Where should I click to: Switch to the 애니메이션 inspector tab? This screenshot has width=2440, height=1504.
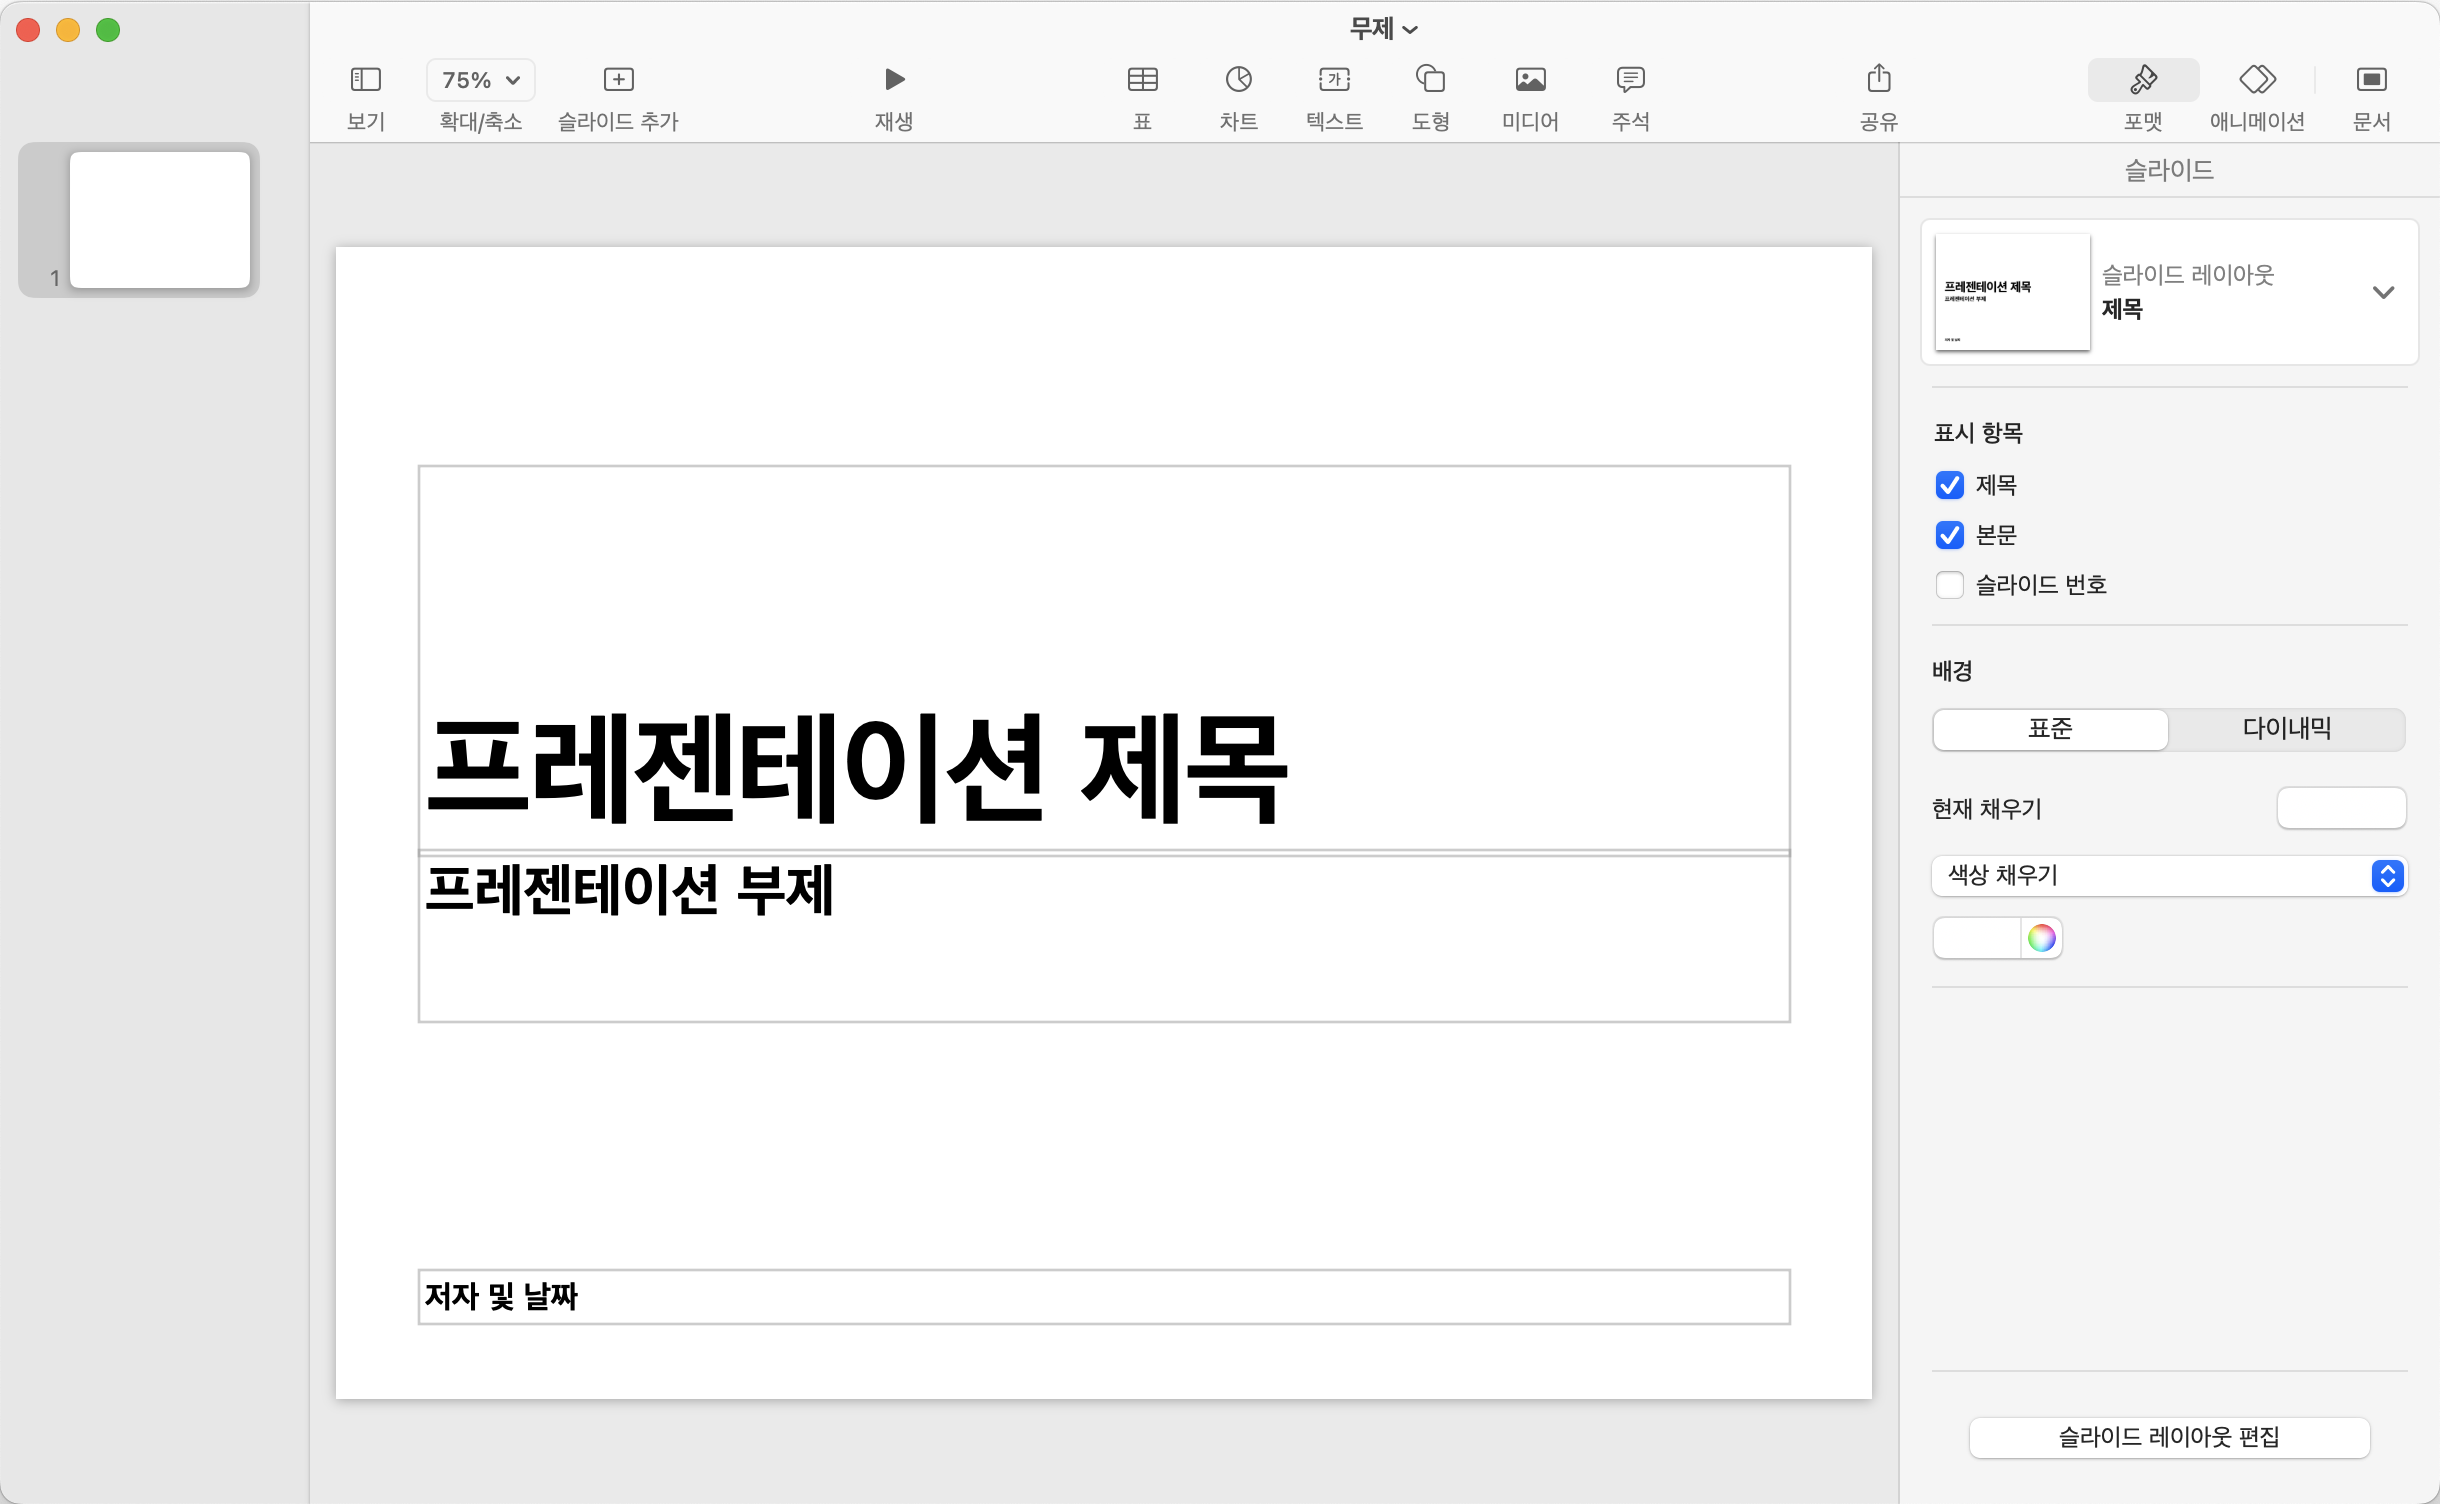pos(2257,79)
